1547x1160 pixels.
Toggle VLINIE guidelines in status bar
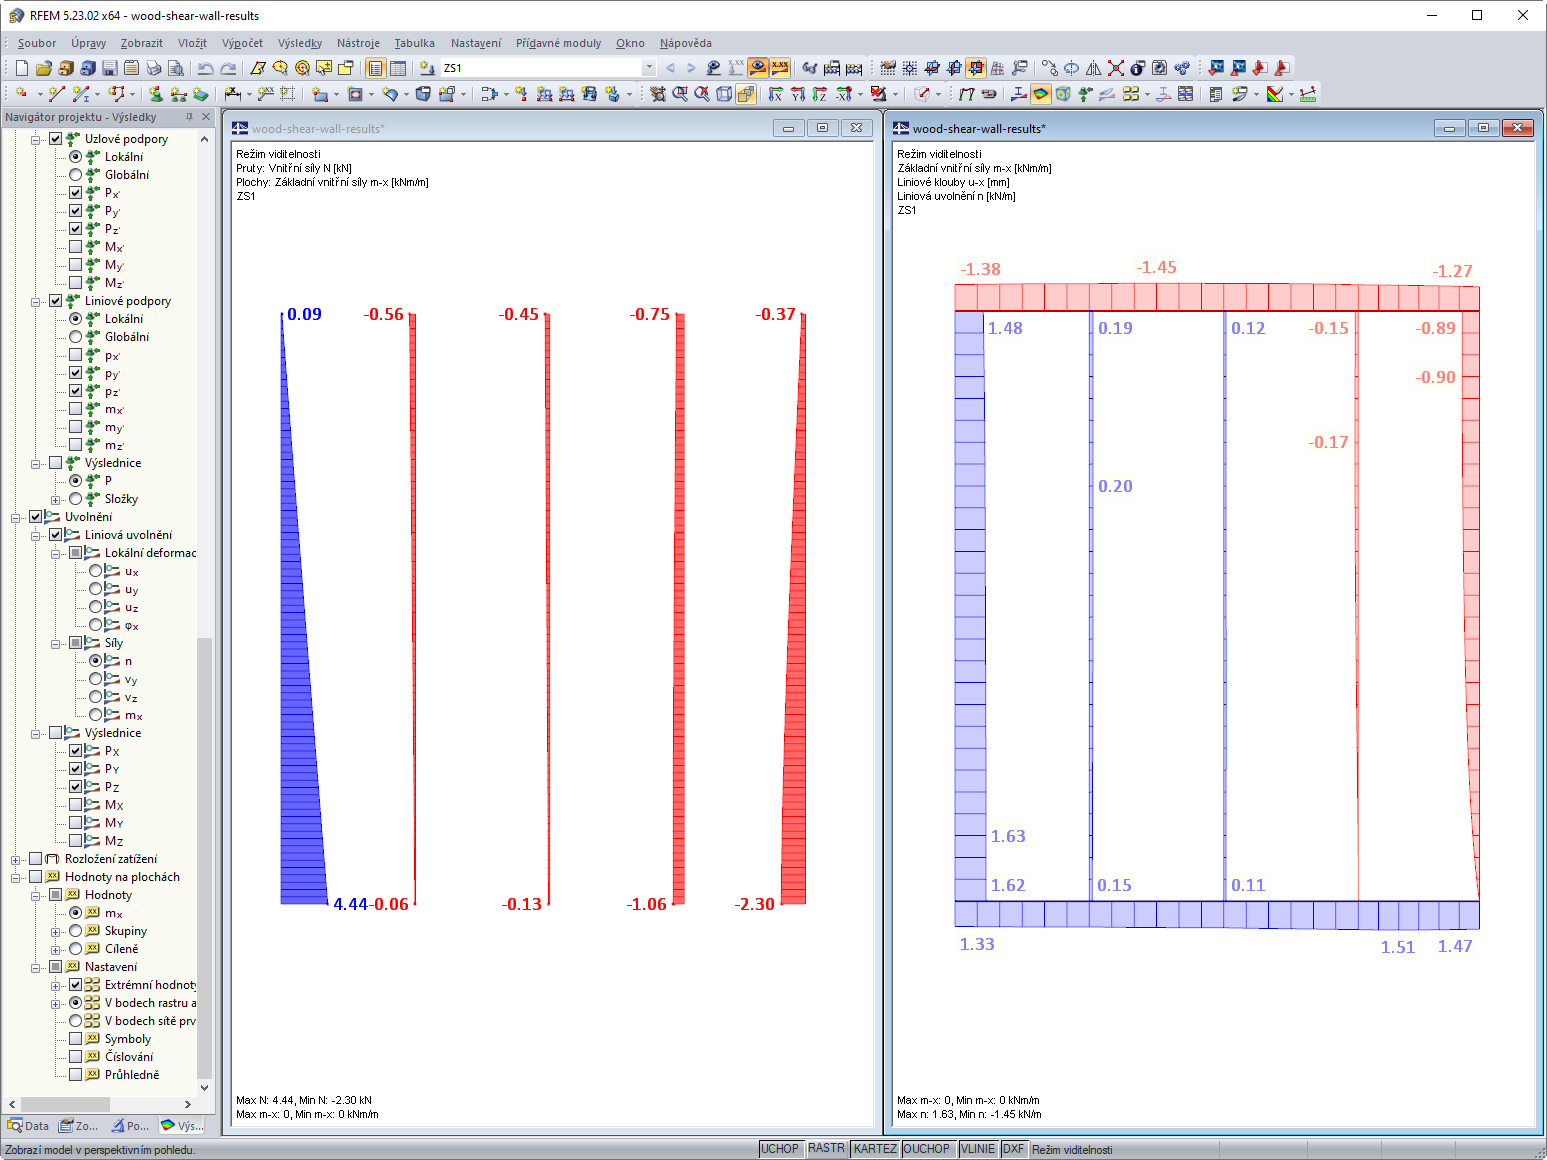(978, 1149)
